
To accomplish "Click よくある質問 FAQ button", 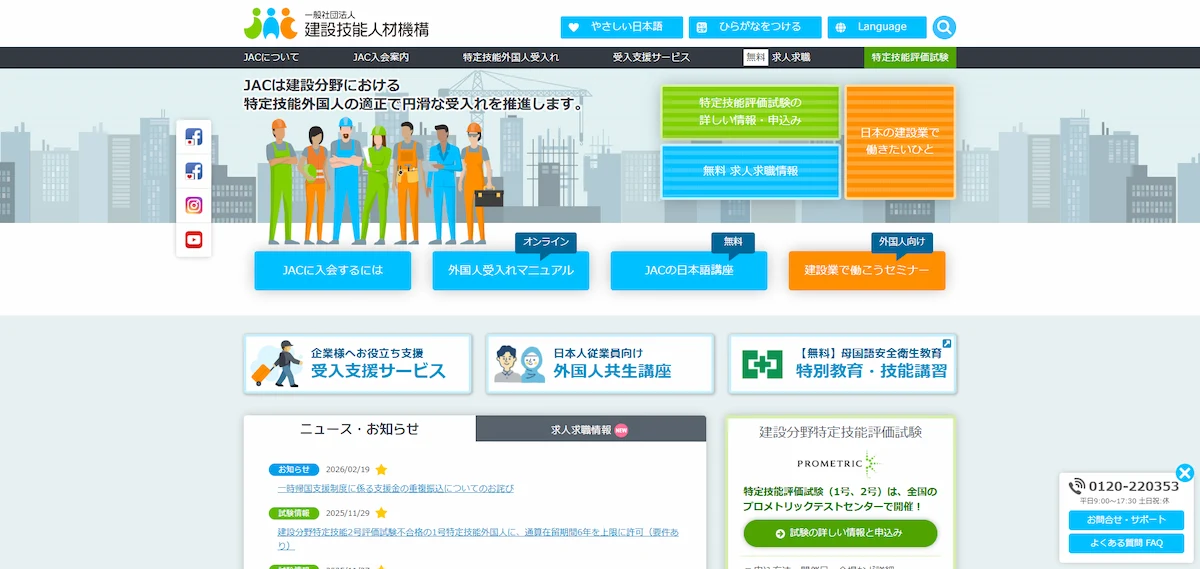I will click(x=1126, y=543).
